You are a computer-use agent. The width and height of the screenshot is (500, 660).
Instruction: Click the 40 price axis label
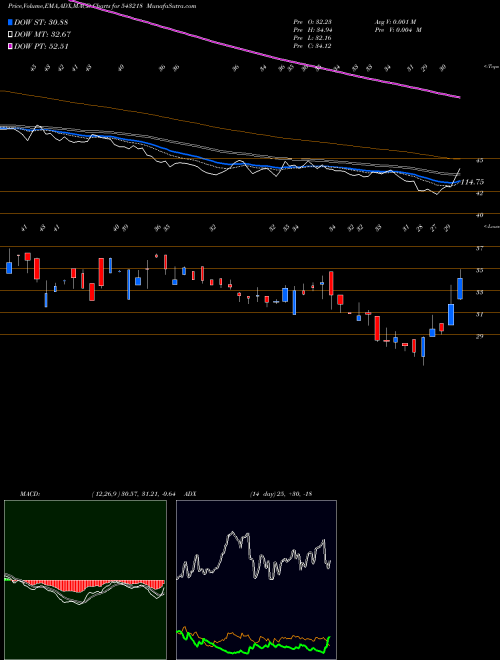(x=479, y=215)
